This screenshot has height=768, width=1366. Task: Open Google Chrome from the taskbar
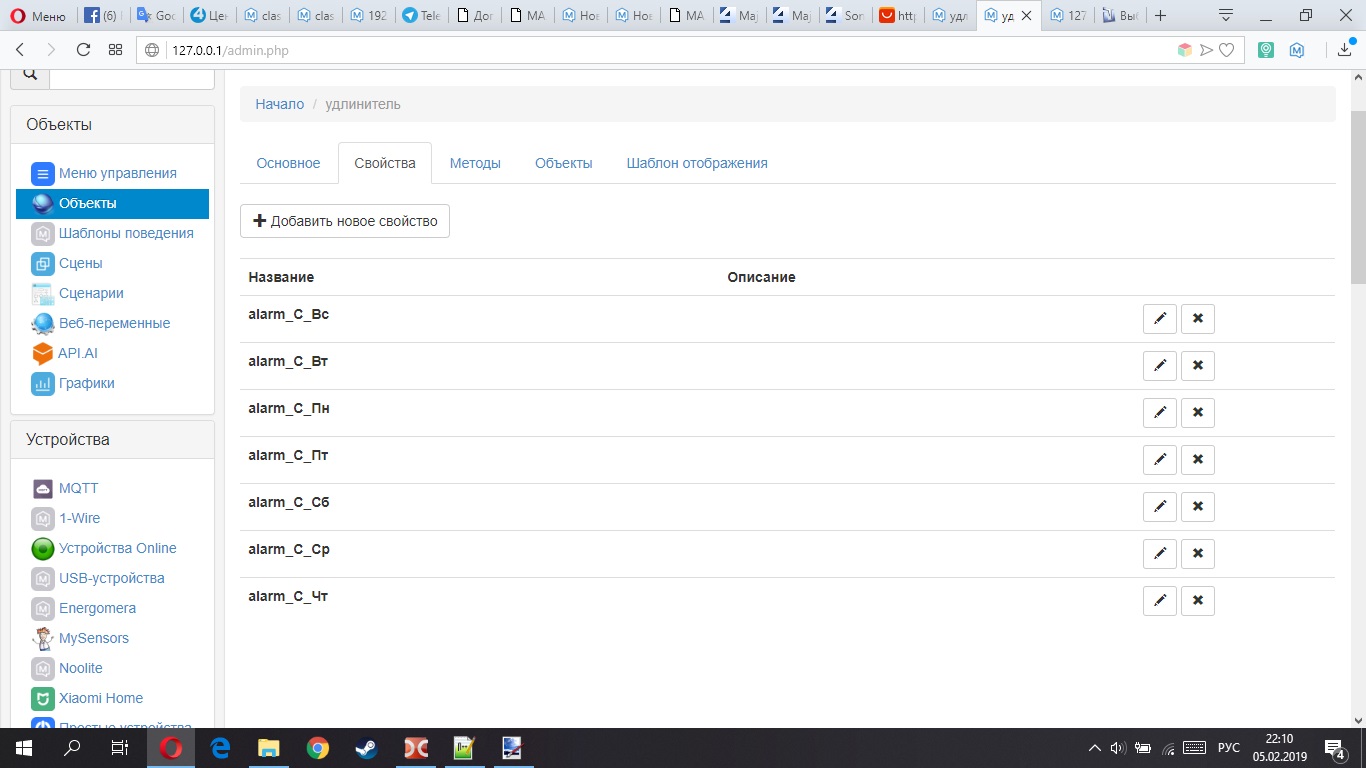(x=318, y=748)
